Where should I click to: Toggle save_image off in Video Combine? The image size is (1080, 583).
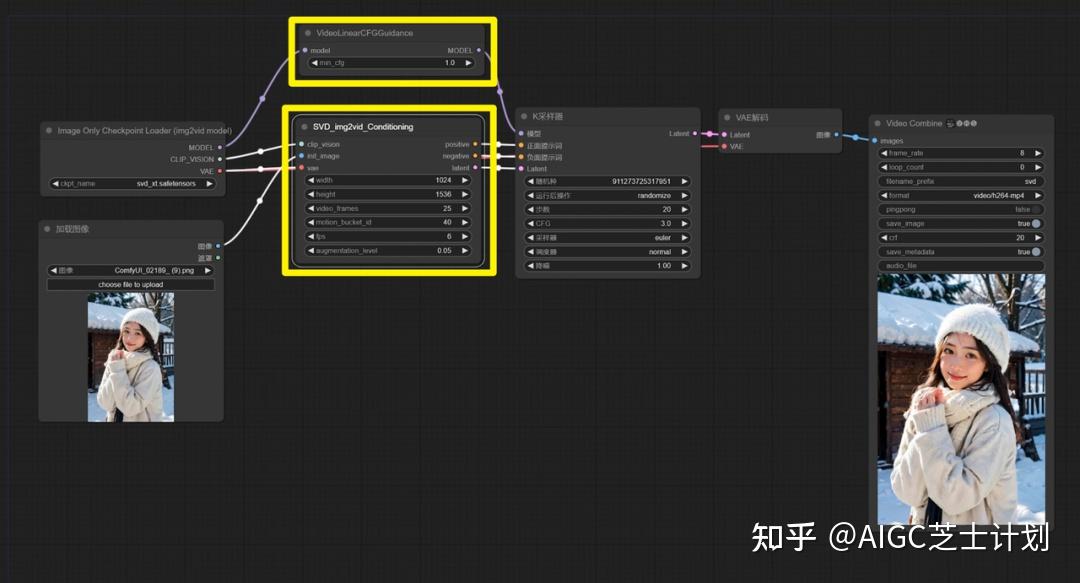coord(1036,223)
